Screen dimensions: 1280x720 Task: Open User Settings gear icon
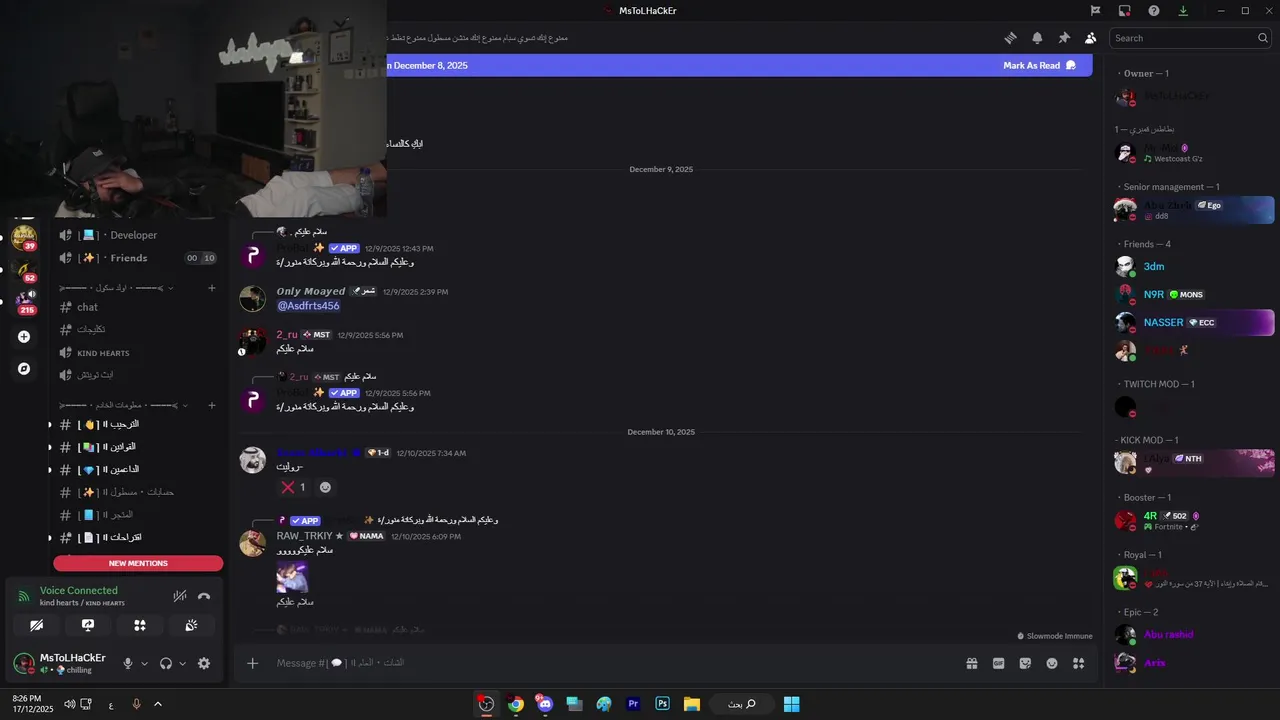pyautogui.click(x=204, y=663)
